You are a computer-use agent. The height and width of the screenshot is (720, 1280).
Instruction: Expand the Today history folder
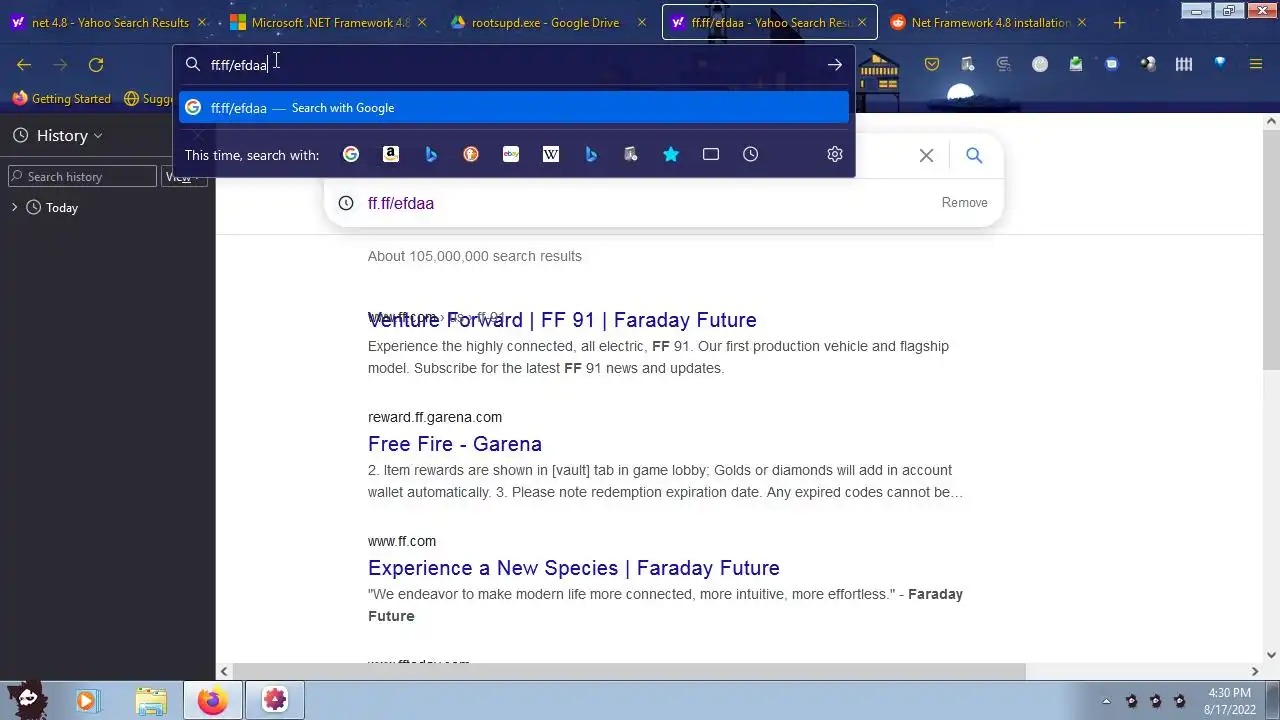pyautogui.click(x=14, y=208)
